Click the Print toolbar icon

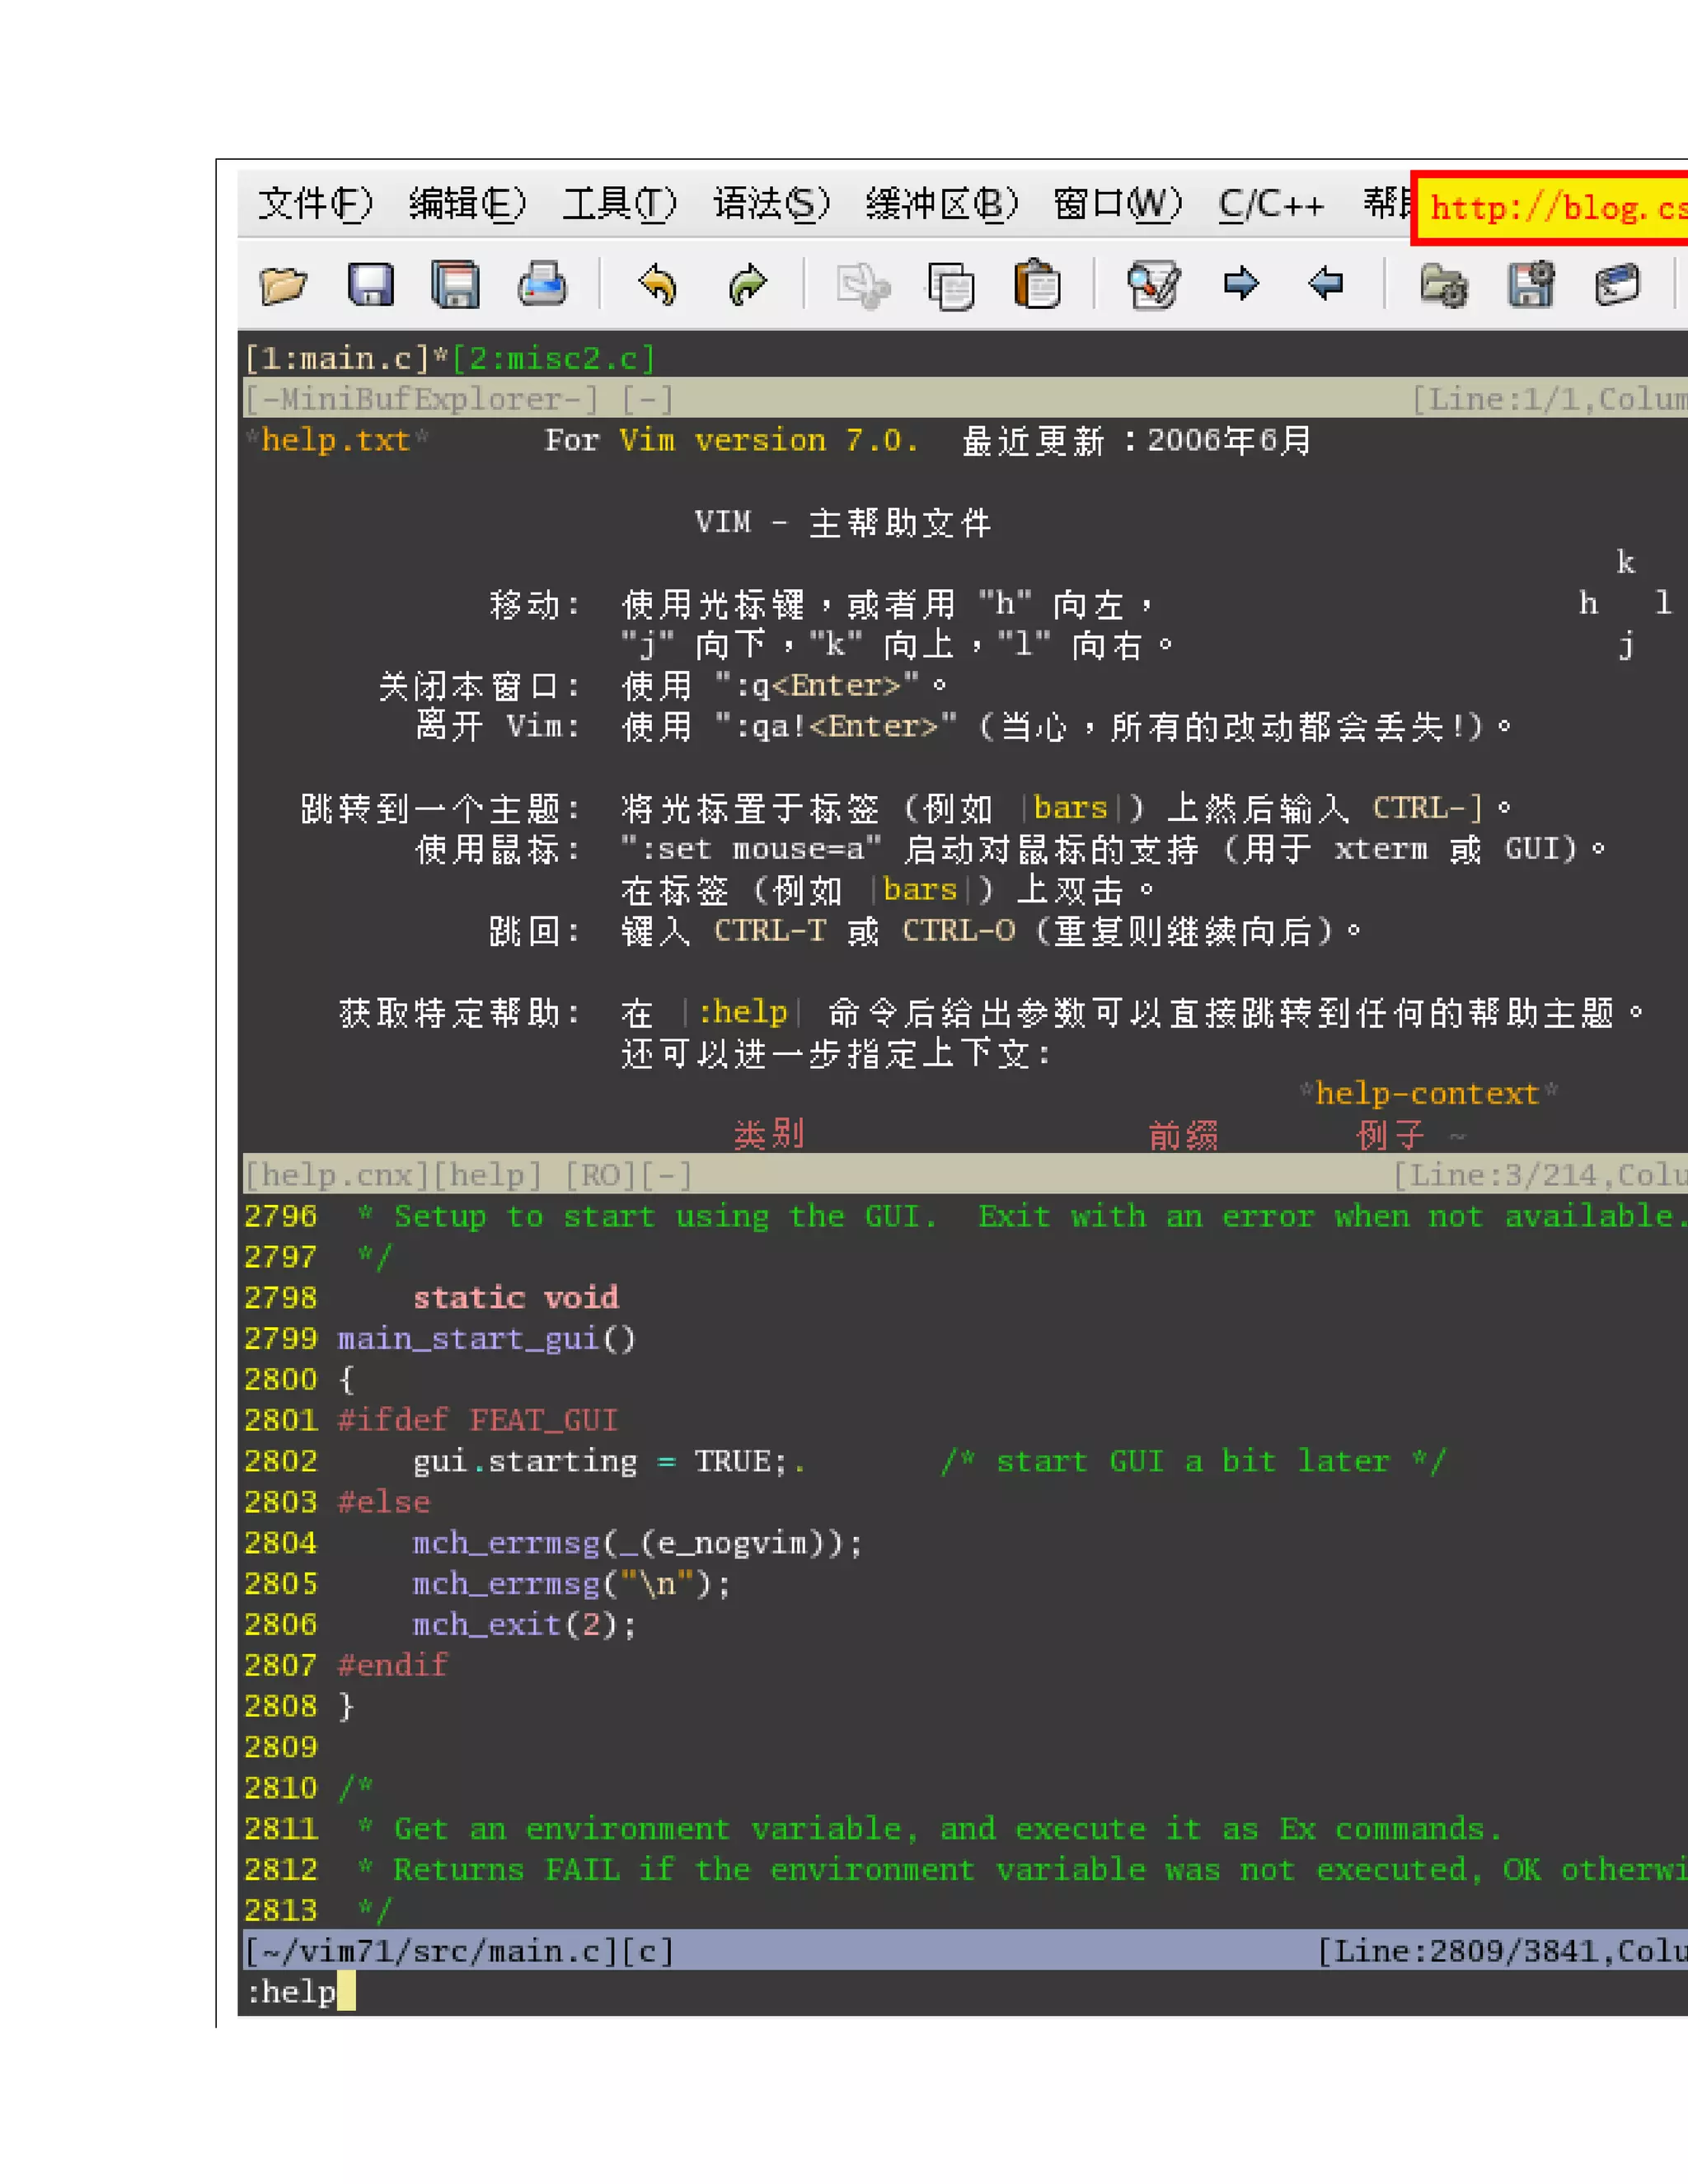(543, 285)
